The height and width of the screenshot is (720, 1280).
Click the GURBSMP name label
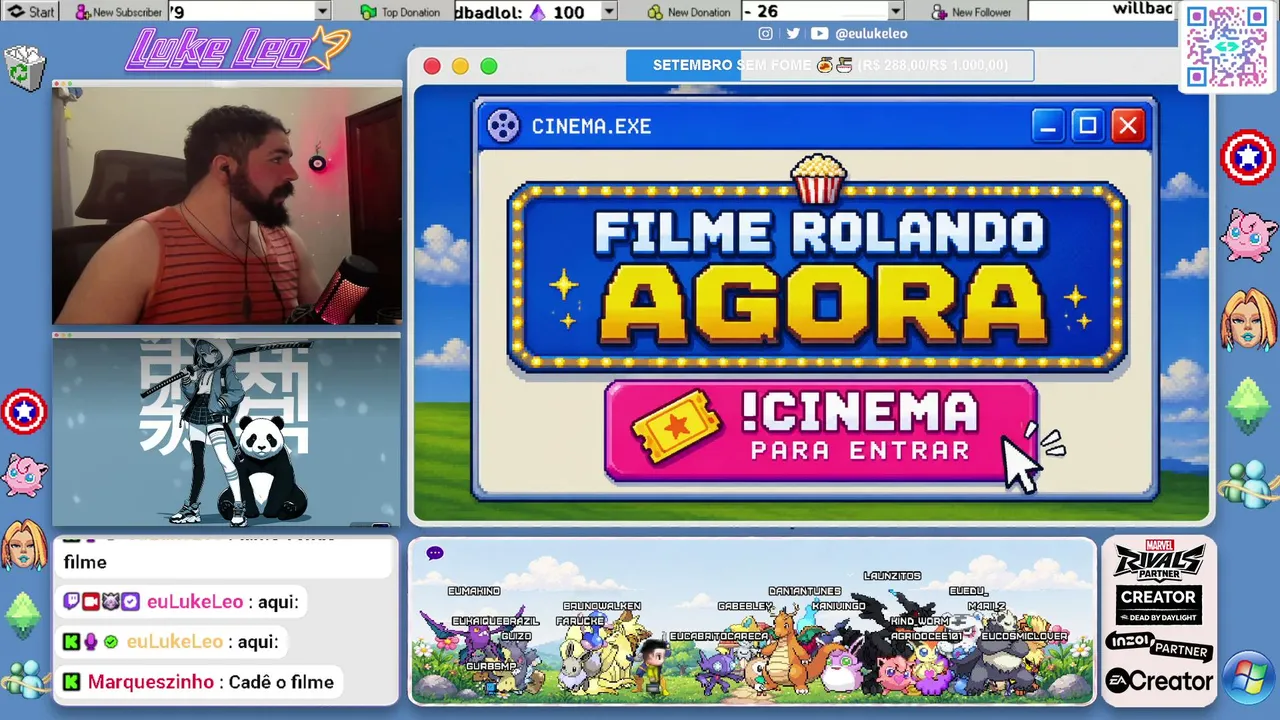491,666
